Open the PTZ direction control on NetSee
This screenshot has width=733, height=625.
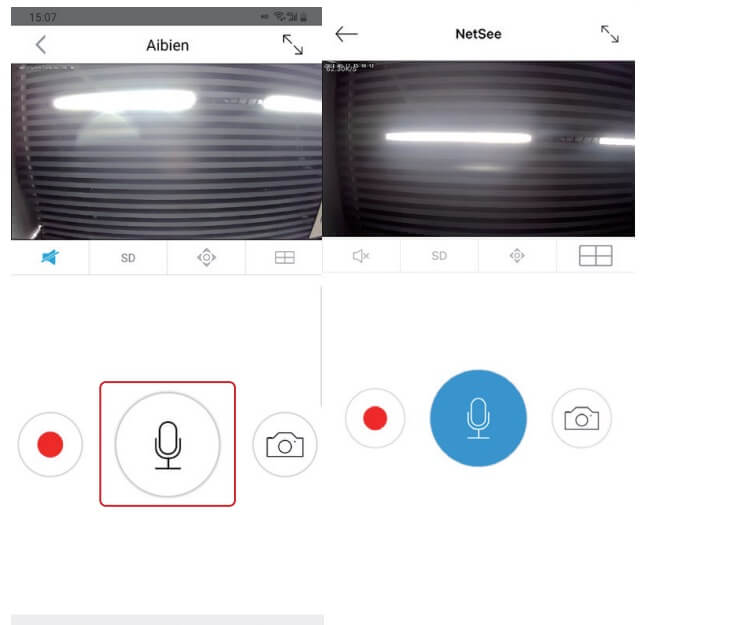pyautogui.click(x=517, y=256)
